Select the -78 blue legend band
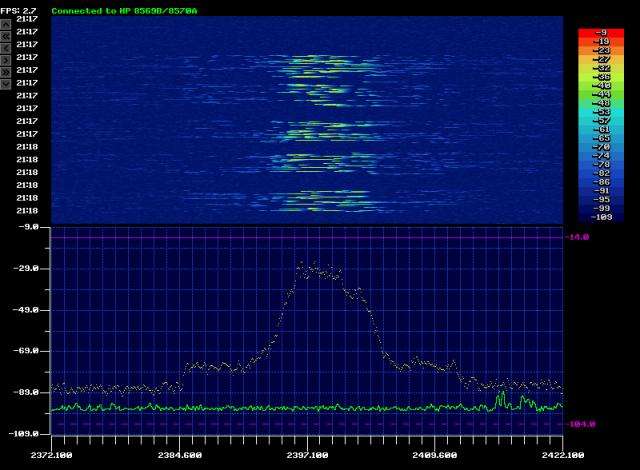 pyautogui.click(x=601, y=164)
